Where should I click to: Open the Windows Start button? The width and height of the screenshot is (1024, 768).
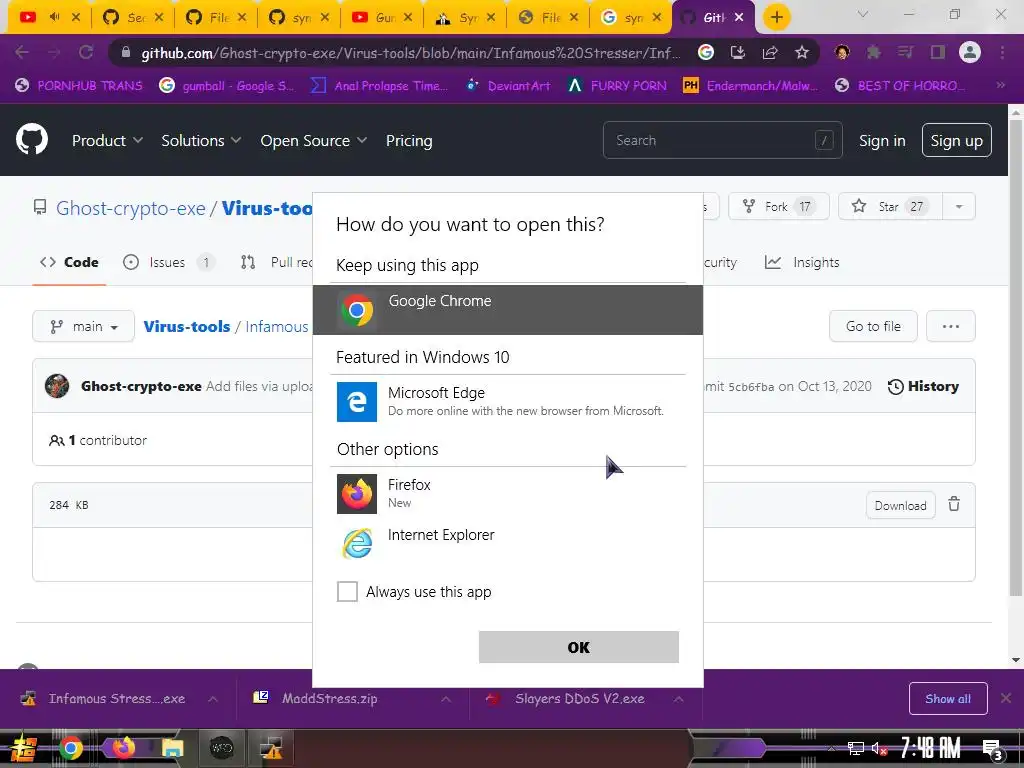(x=22, y=748)
